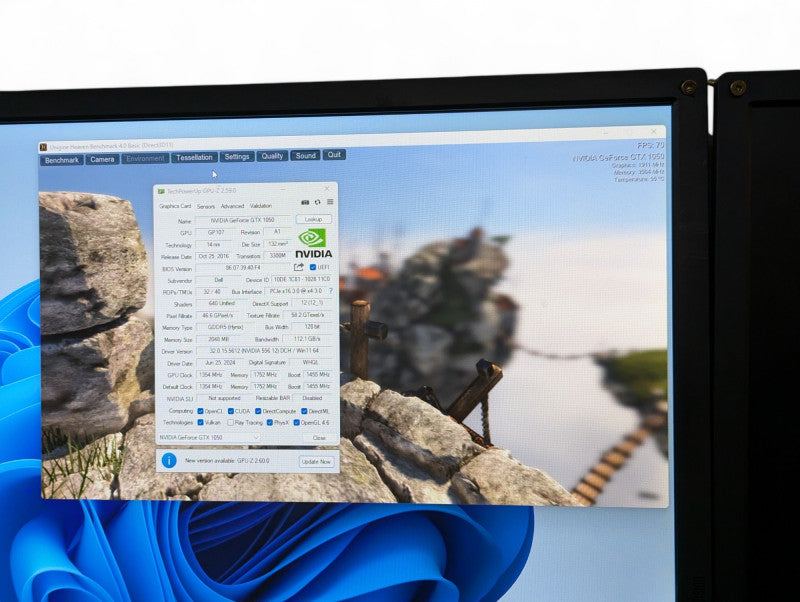Refresh GPU-Z data with refresh icon

[317, 202]
